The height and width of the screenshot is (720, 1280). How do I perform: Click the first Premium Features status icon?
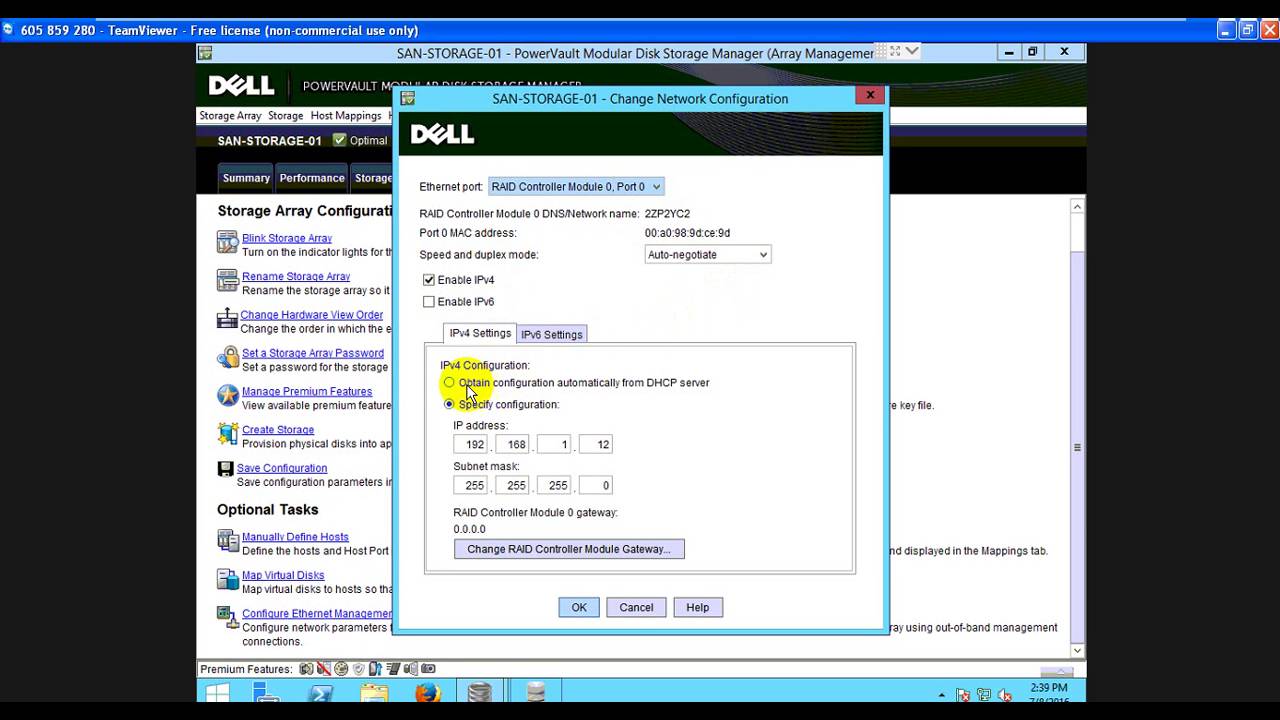click(306, 669)
